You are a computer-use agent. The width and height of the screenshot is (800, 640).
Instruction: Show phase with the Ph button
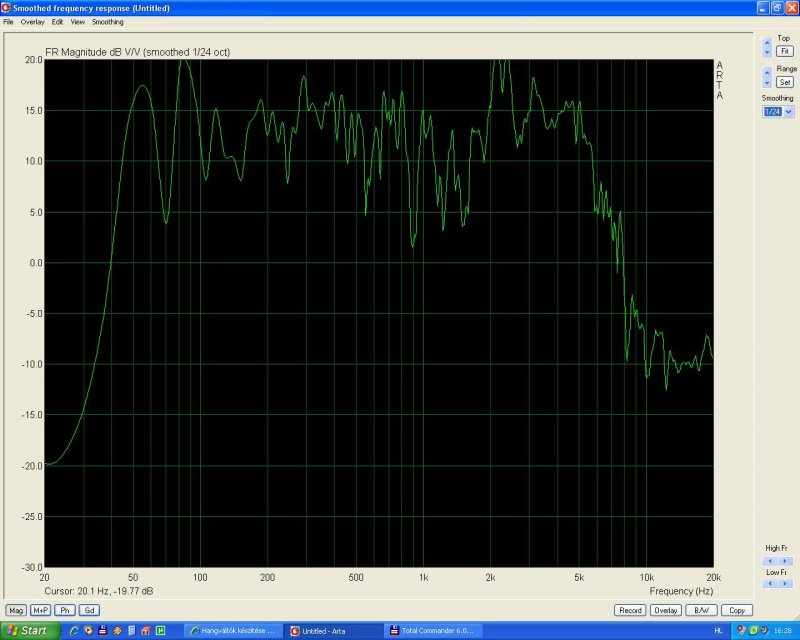click(x=65, y=610)
